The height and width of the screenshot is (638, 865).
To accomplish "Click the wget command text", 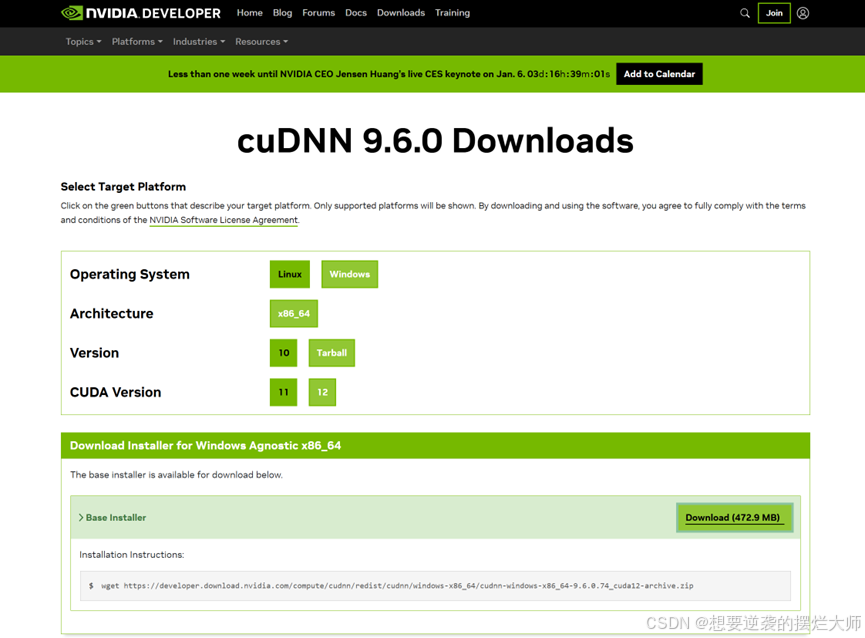I will click(397, 586).
